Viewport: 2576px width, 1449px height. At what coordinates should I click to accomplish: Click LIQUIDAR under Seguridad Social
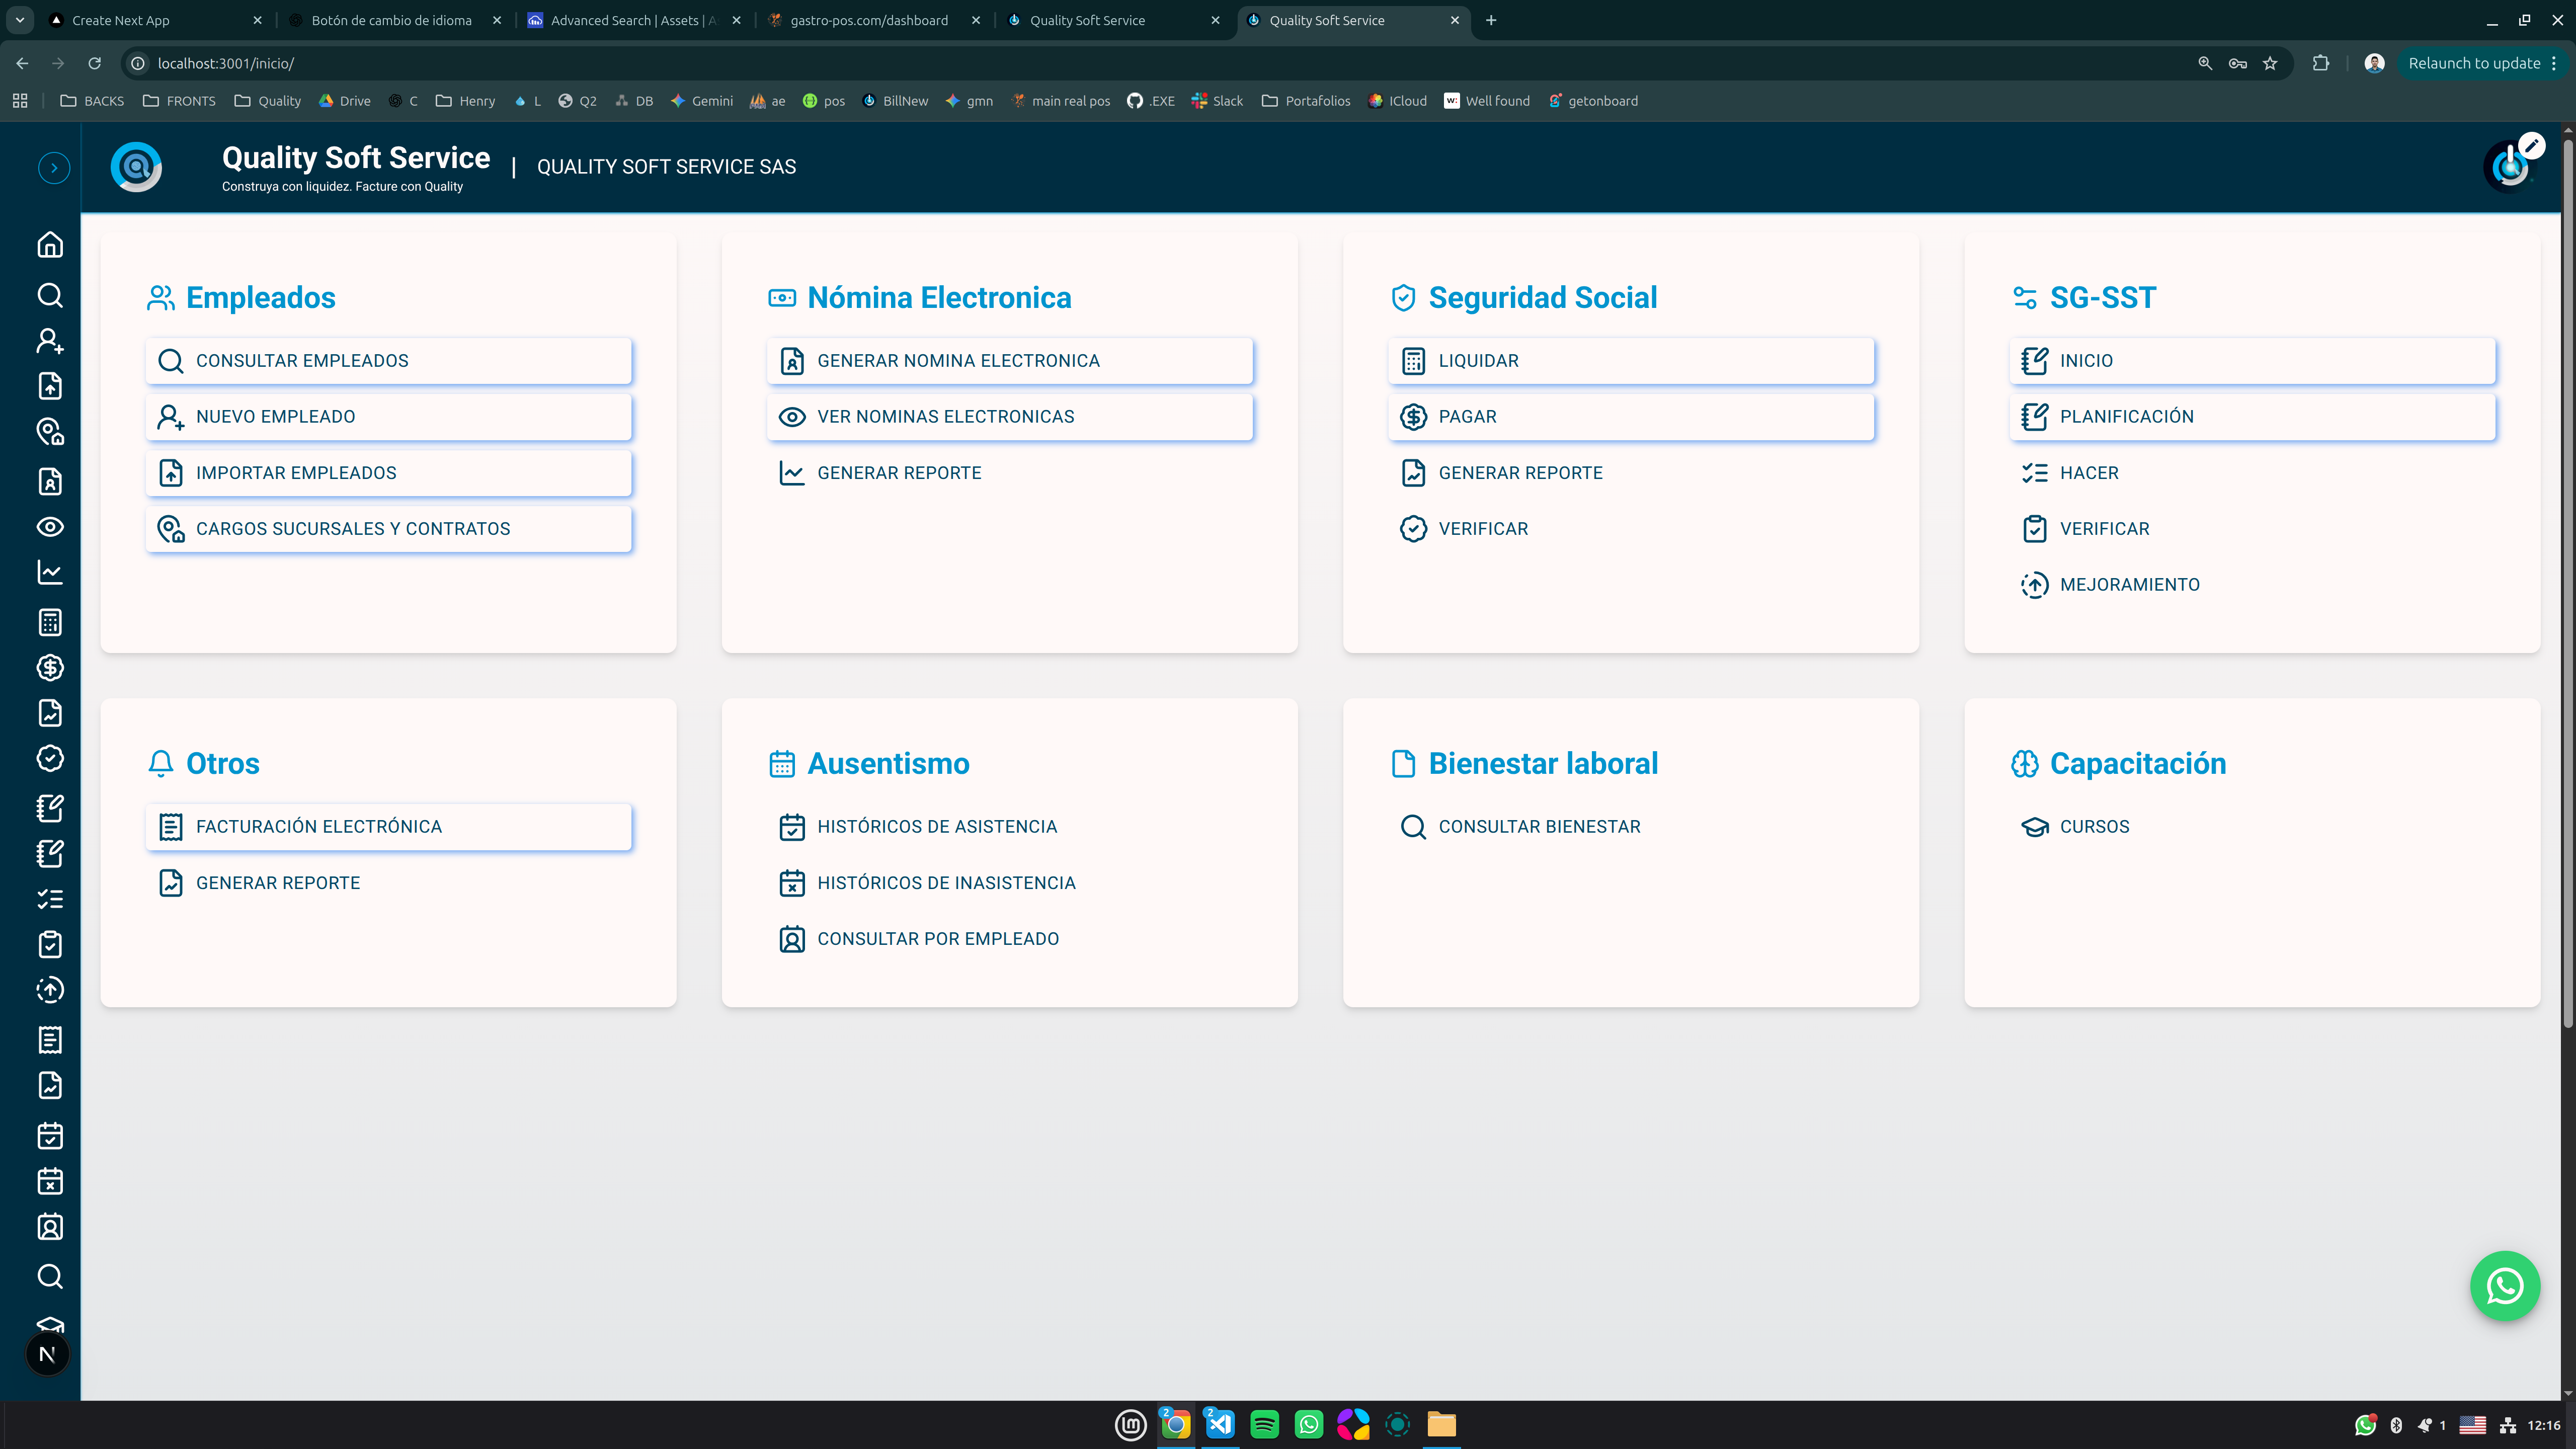(1631, 361)
